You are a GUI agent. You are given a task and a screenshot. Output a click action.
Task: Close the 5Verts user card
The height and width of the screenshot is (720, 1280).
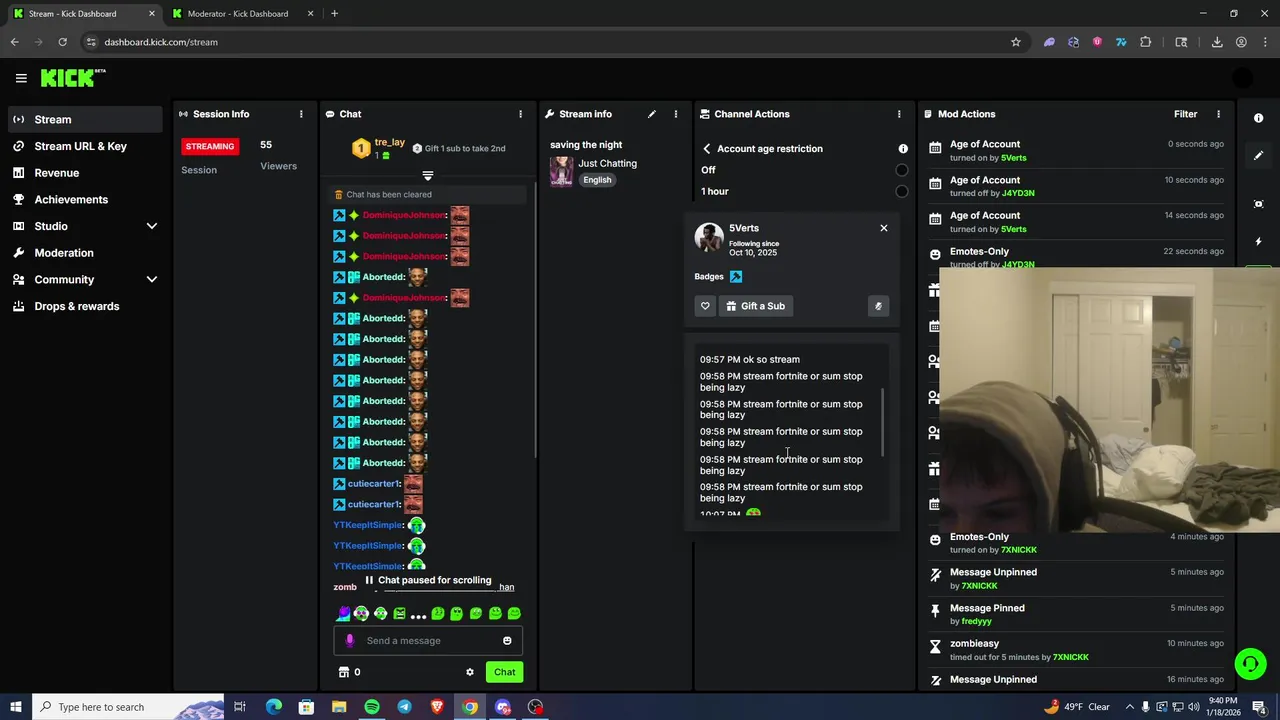884,228
